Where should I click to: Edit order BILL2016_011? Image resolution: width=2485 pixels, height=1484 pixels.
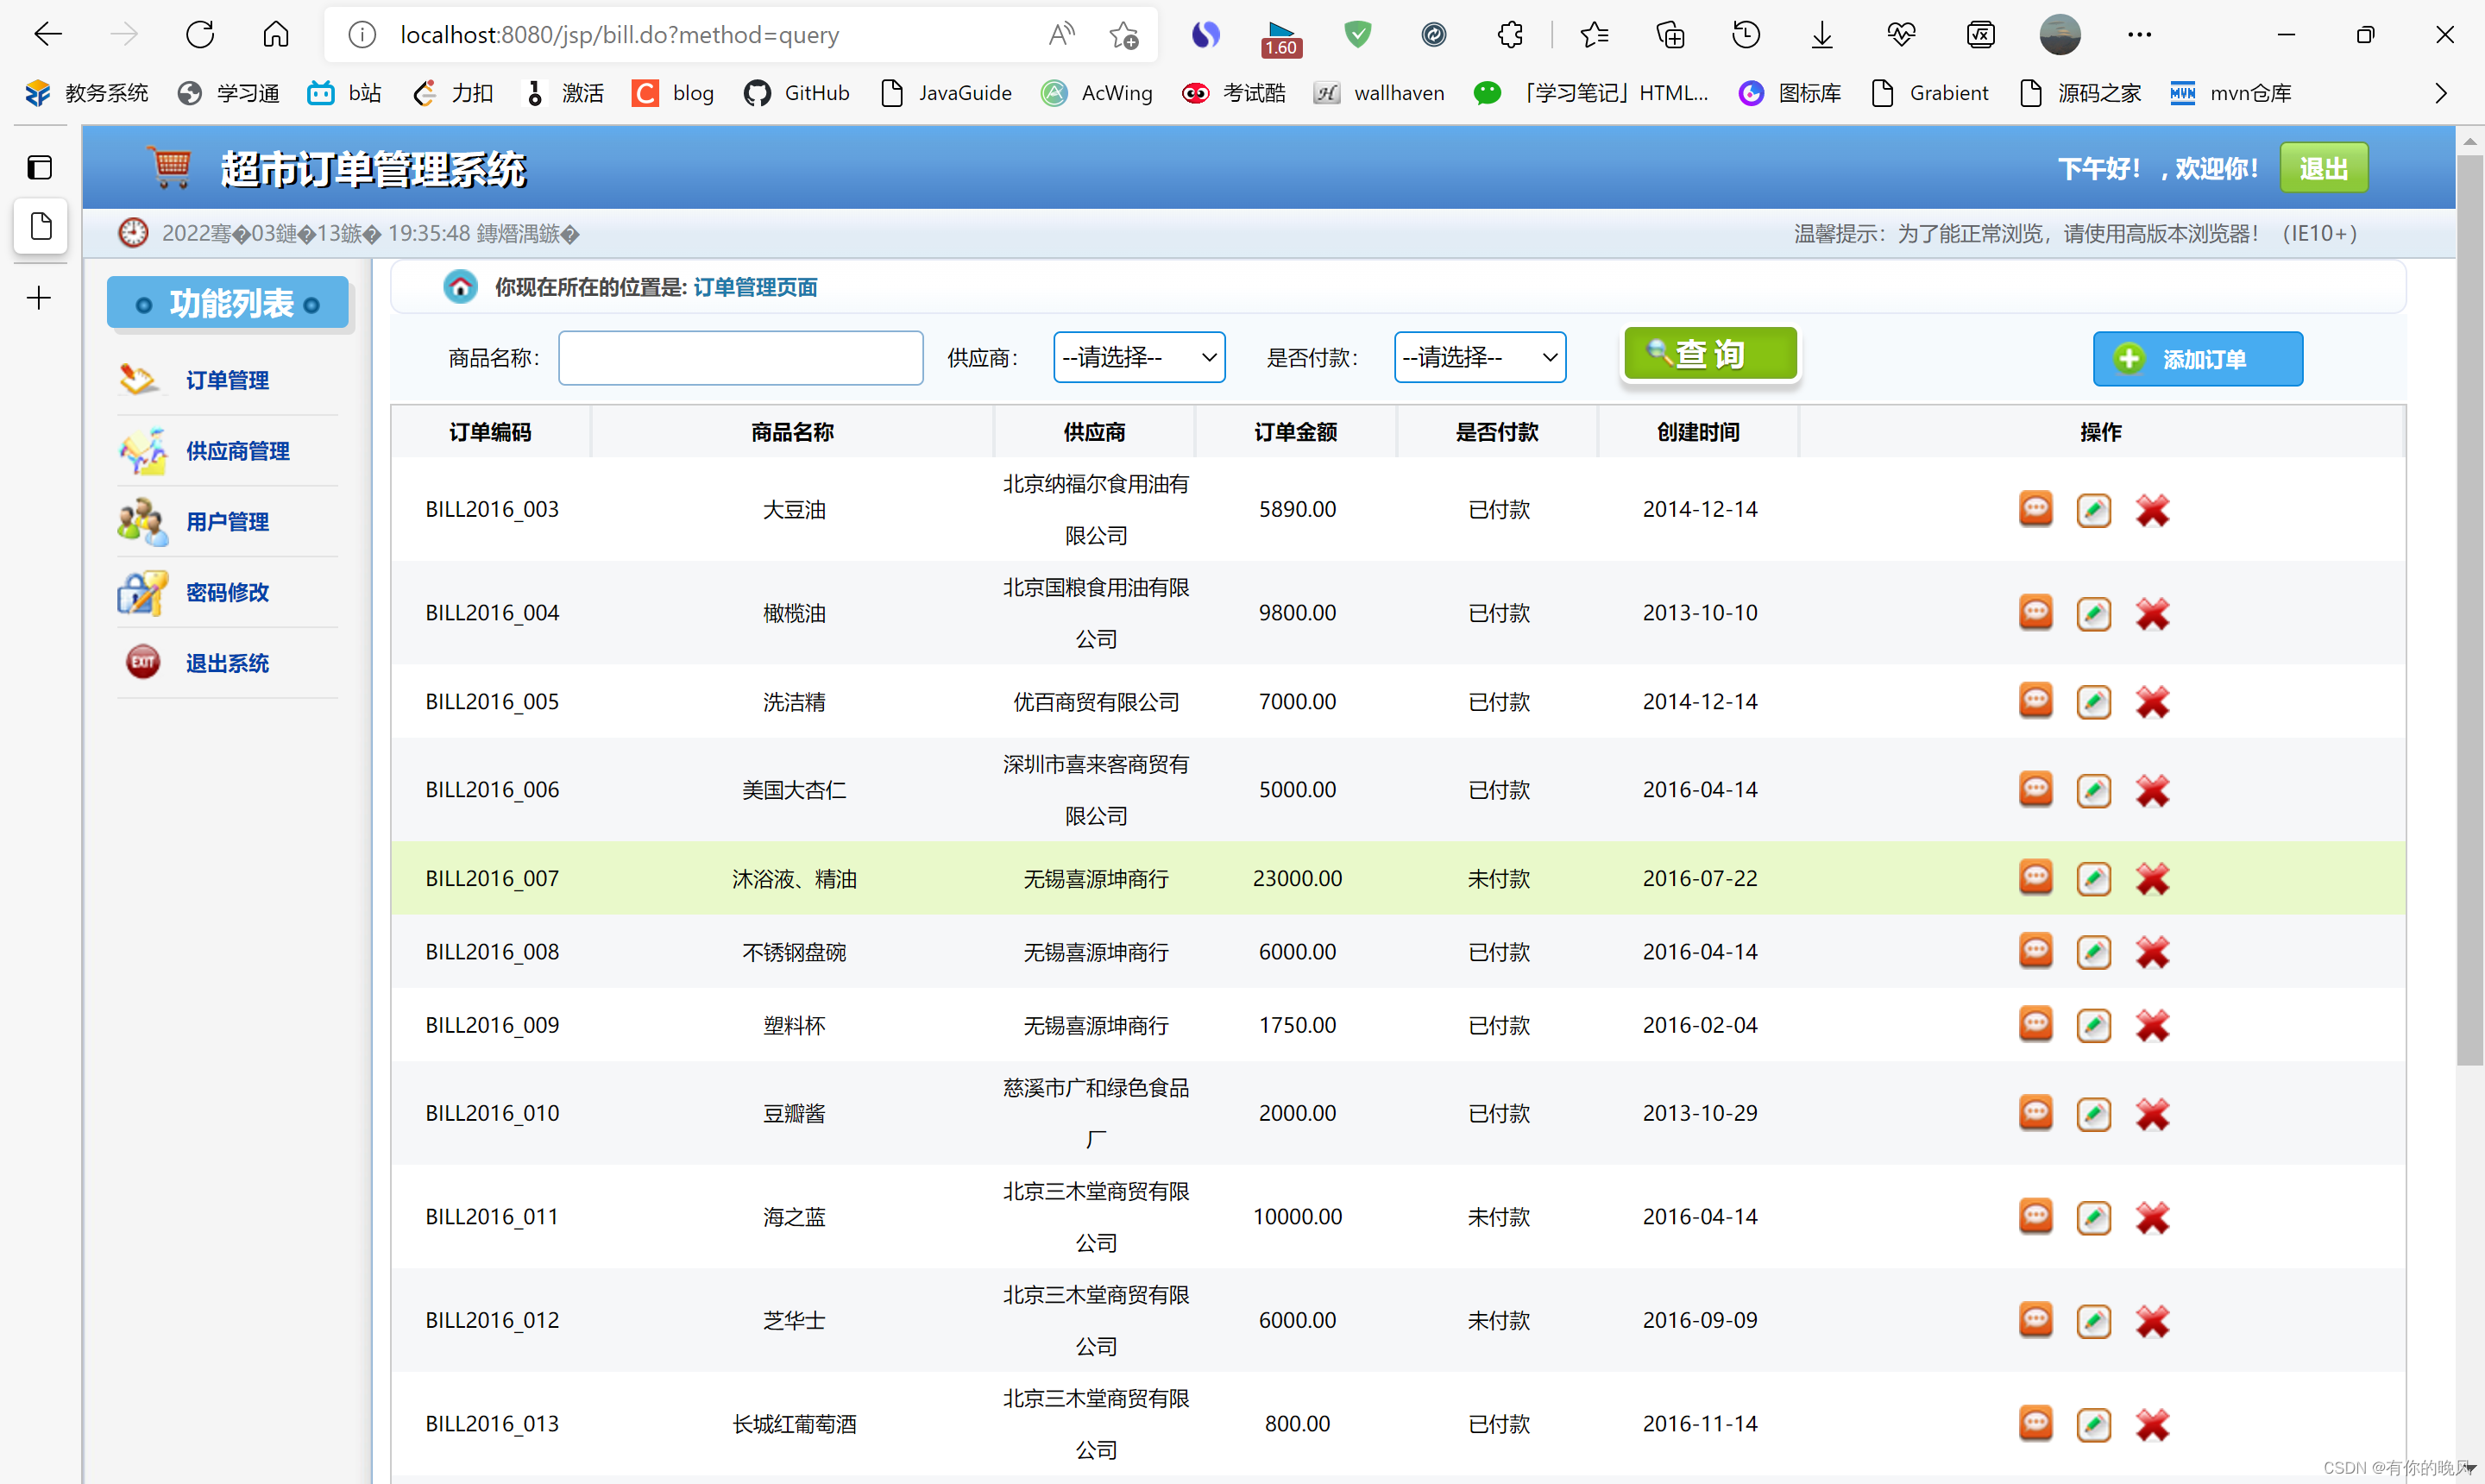[x=2093, y=1217]
